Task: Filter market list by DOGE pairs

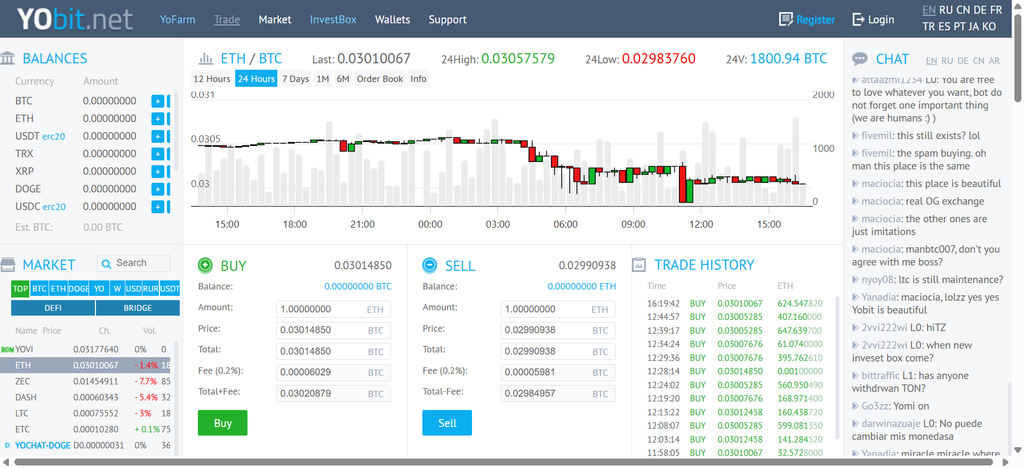Action: 78,289
